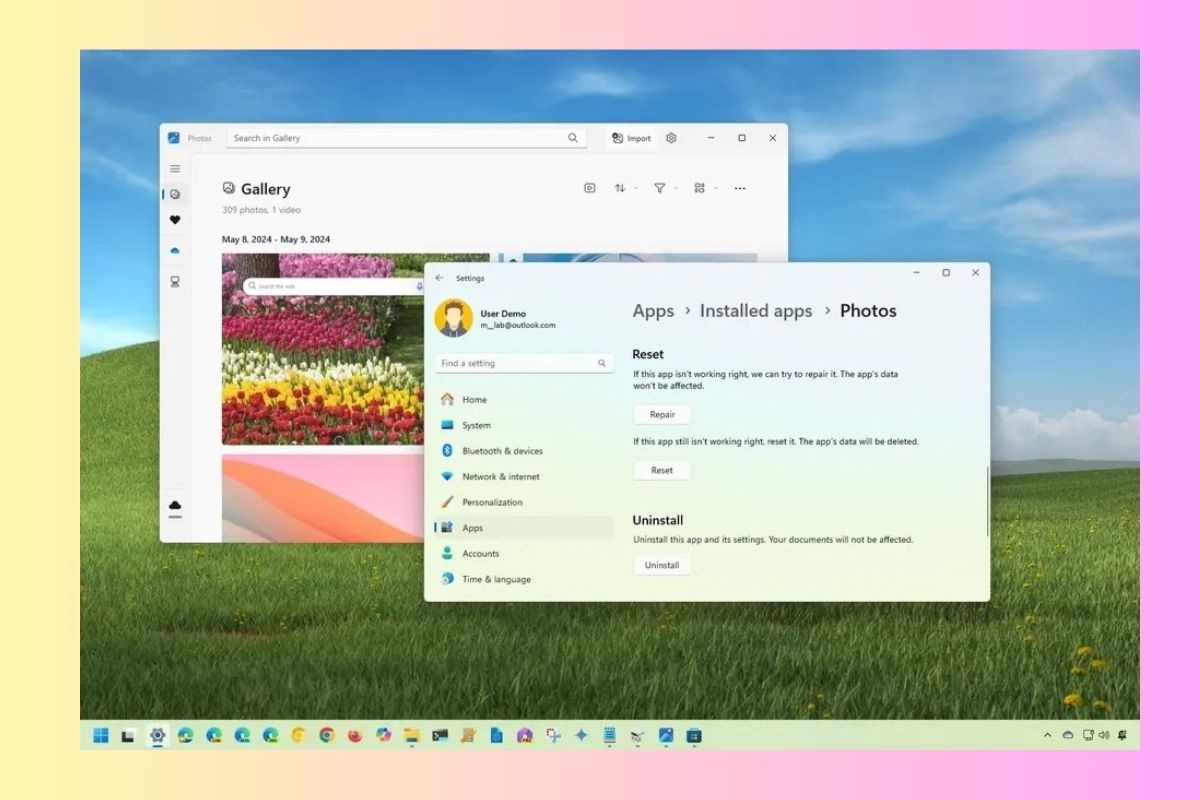Start slideshow from Gallery toolbar
The image size is (1200, 800).
[x=590, y=188]
